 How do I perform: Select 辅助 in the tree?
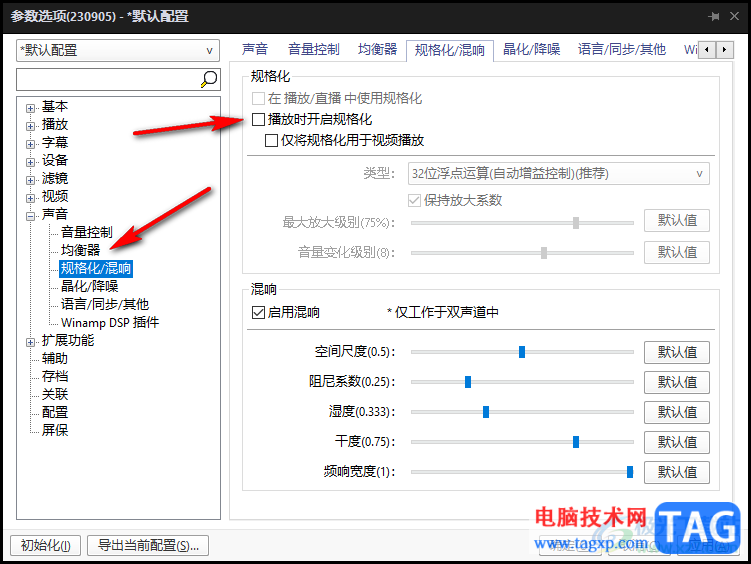click(x=55, y=359)
